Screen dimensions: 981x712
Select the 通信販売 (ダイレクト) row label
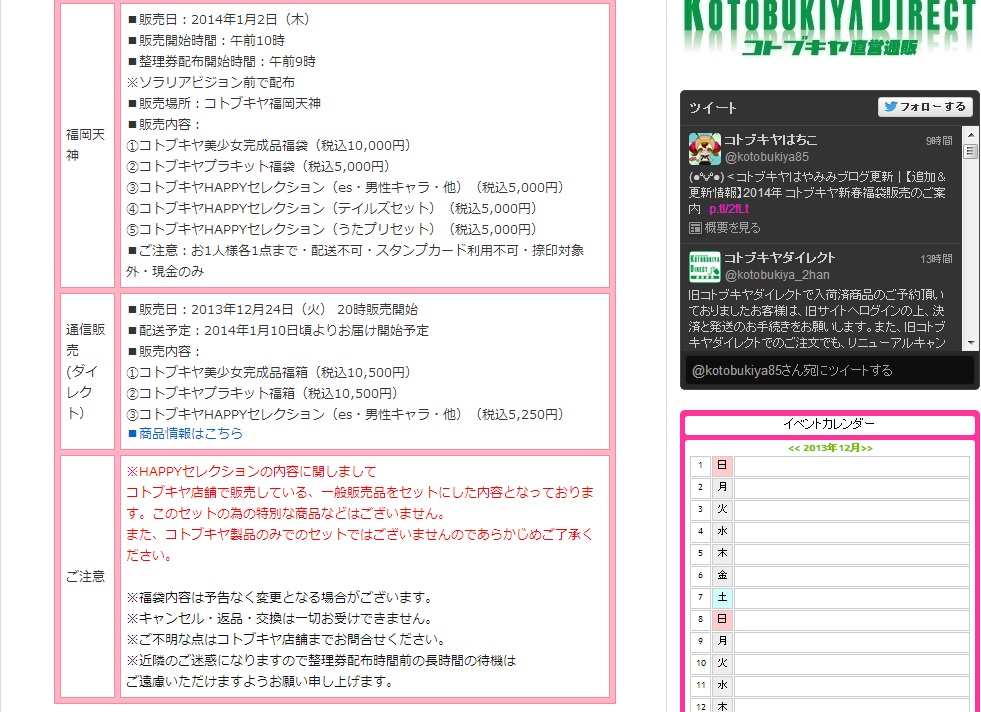pyautogui.click(x=86, y=371)
